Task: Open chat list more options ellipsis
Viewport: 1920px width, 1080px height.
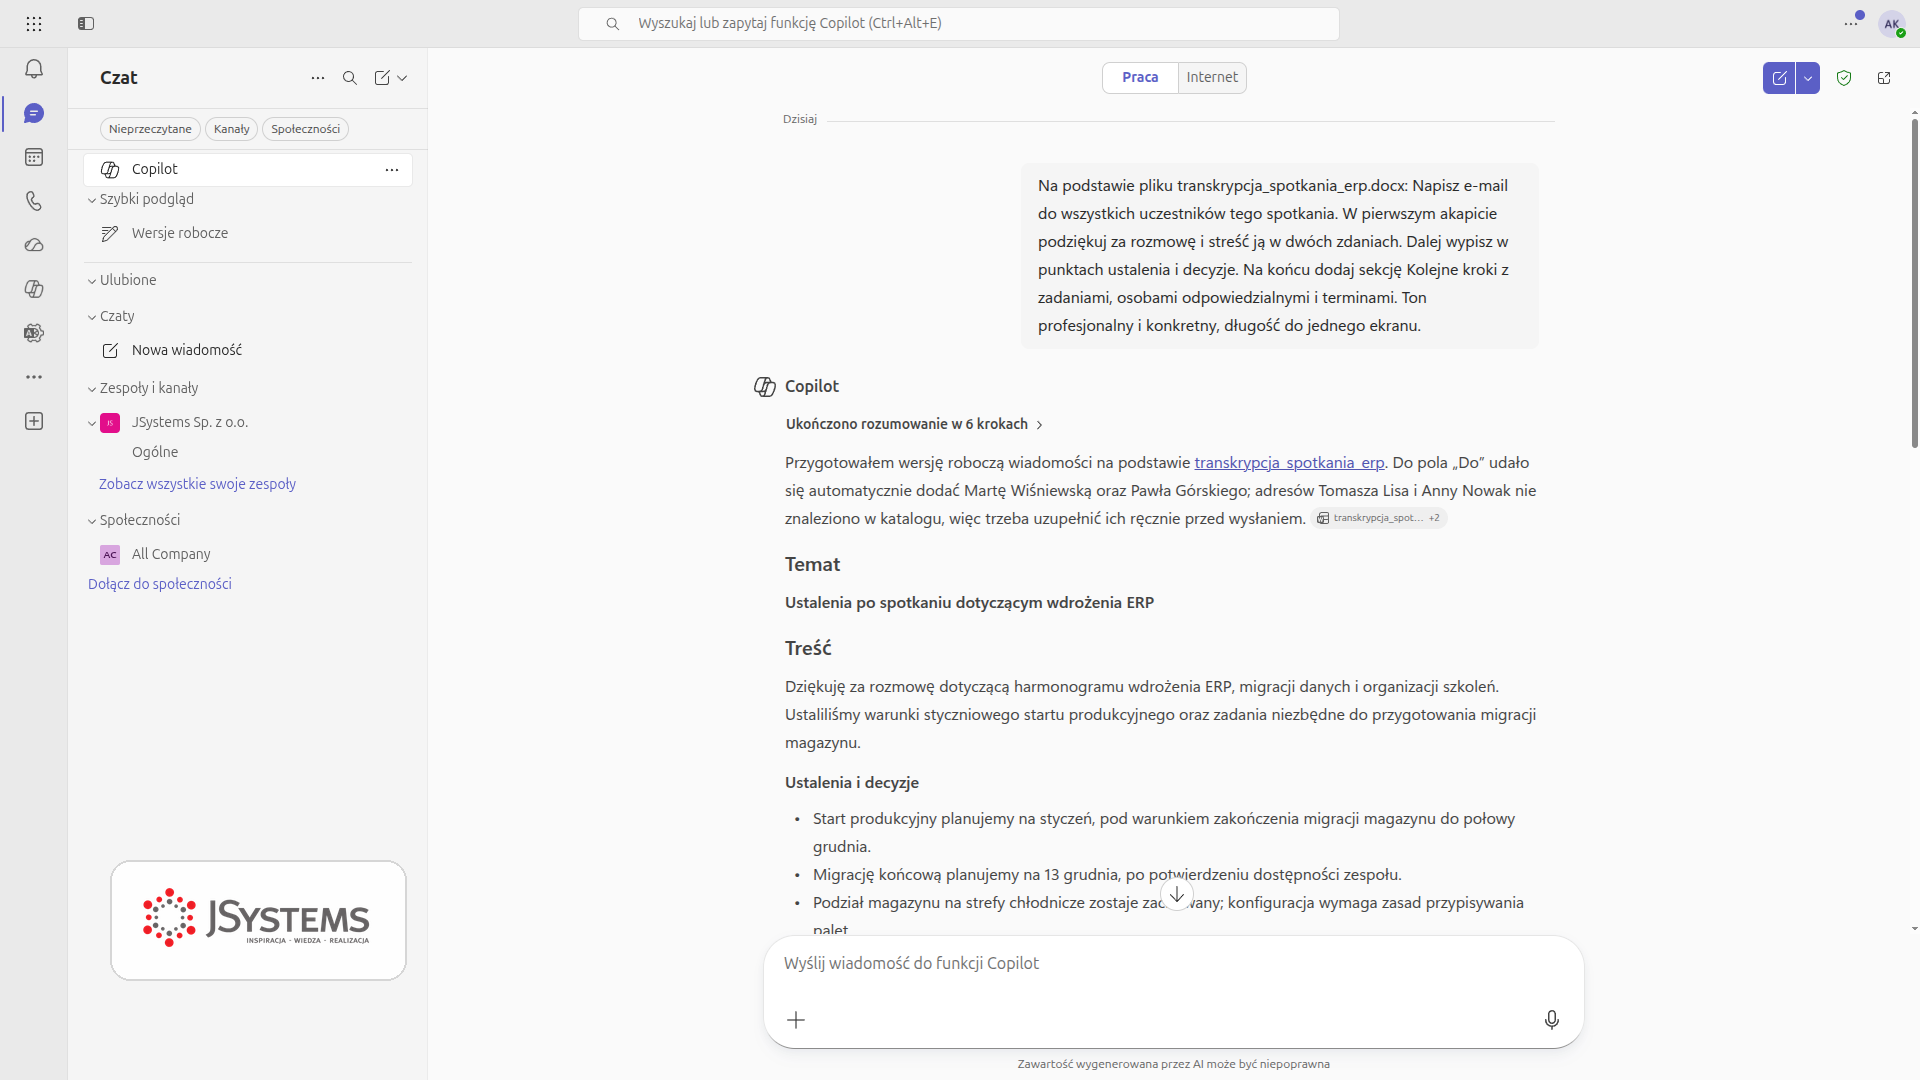Action: click(318, 78)
